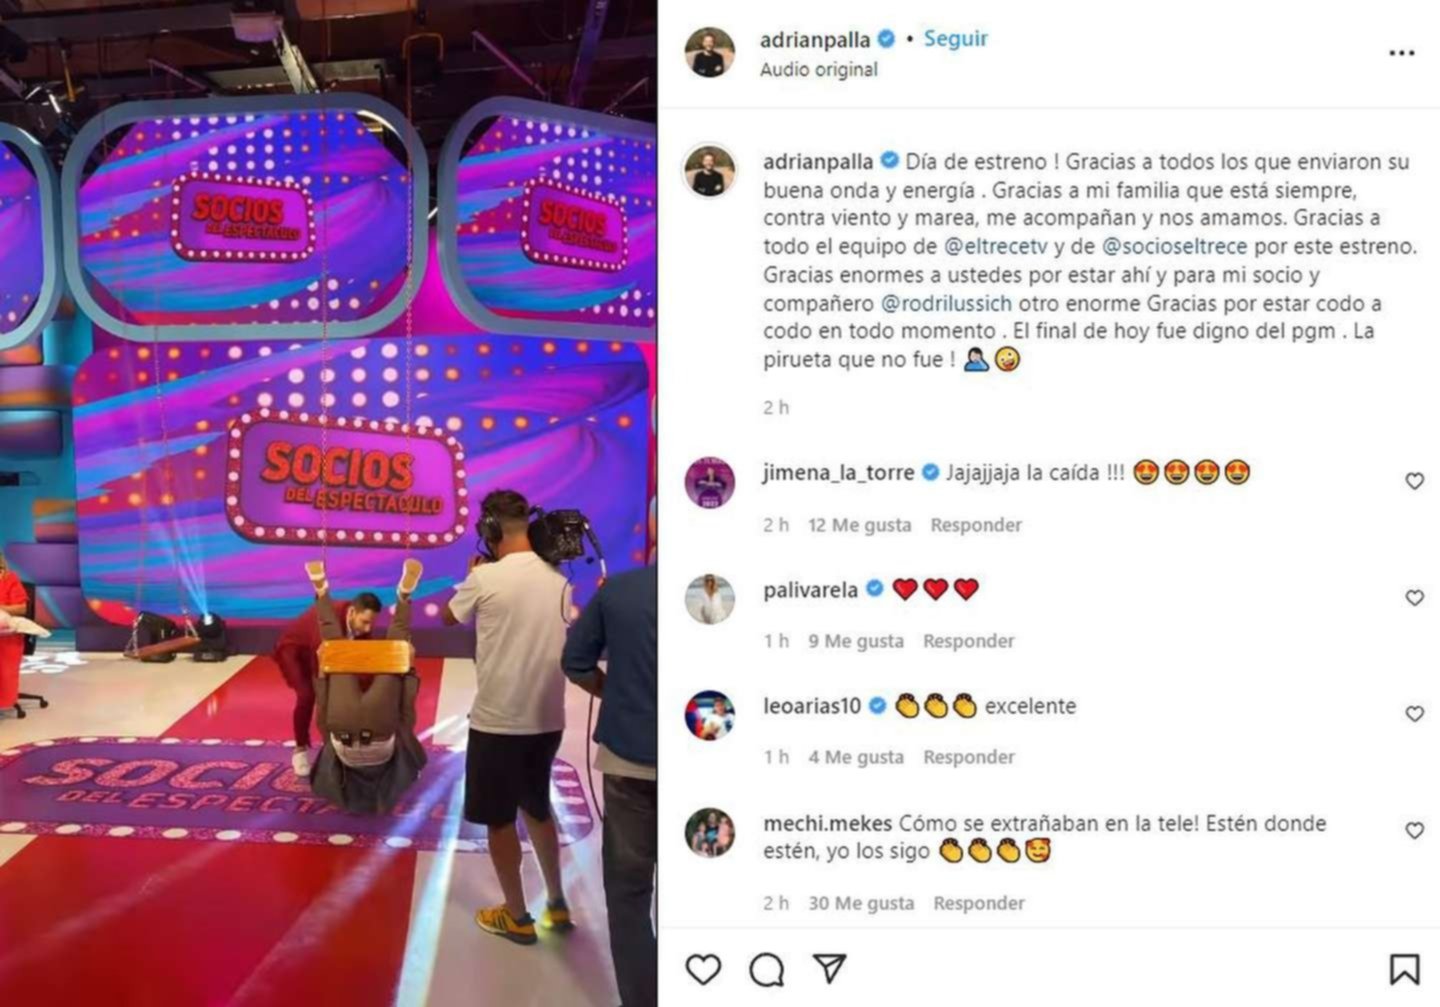Like jimena_la_torre's comment
The height and width of the screenshot is (1007, 1440).
(x=1414, y=481)
